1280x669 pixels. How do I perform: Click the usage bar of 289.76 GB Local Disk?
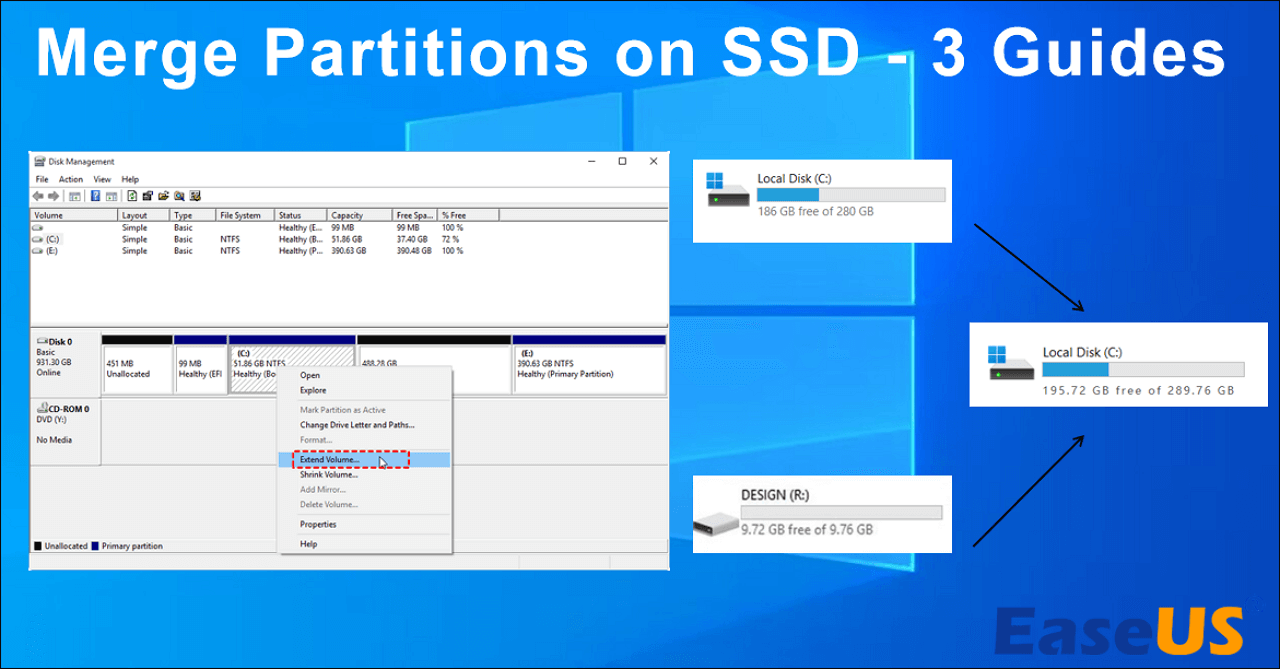coord(1143,369)
